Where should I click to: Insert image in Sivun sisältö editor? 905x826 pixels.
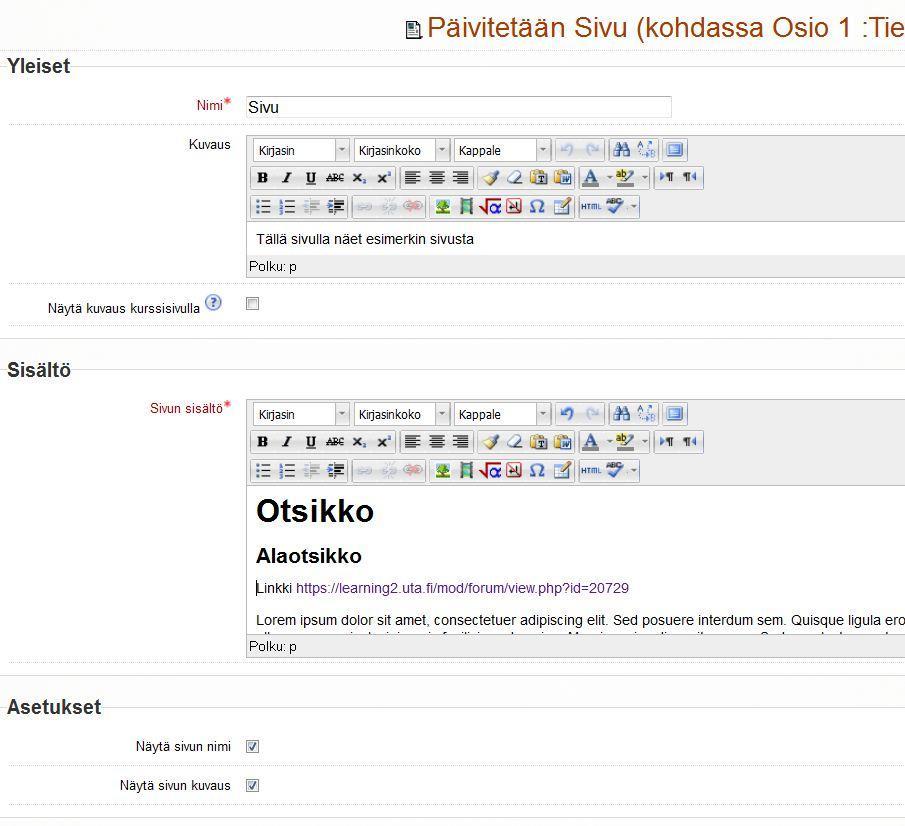point(443,470)
